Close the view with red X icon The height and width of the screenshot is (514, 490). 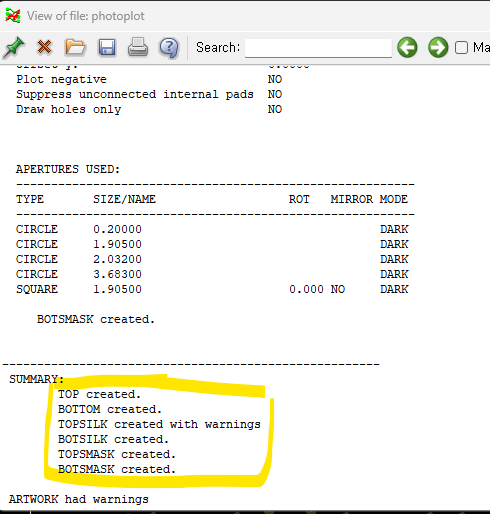click(x=44, y=47)
